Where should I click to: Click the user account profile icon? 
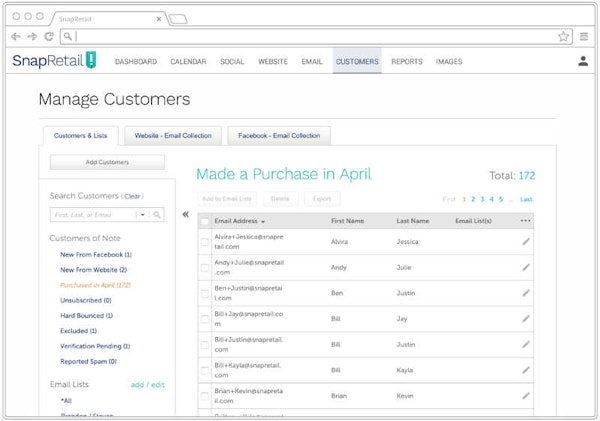point(583,61)
